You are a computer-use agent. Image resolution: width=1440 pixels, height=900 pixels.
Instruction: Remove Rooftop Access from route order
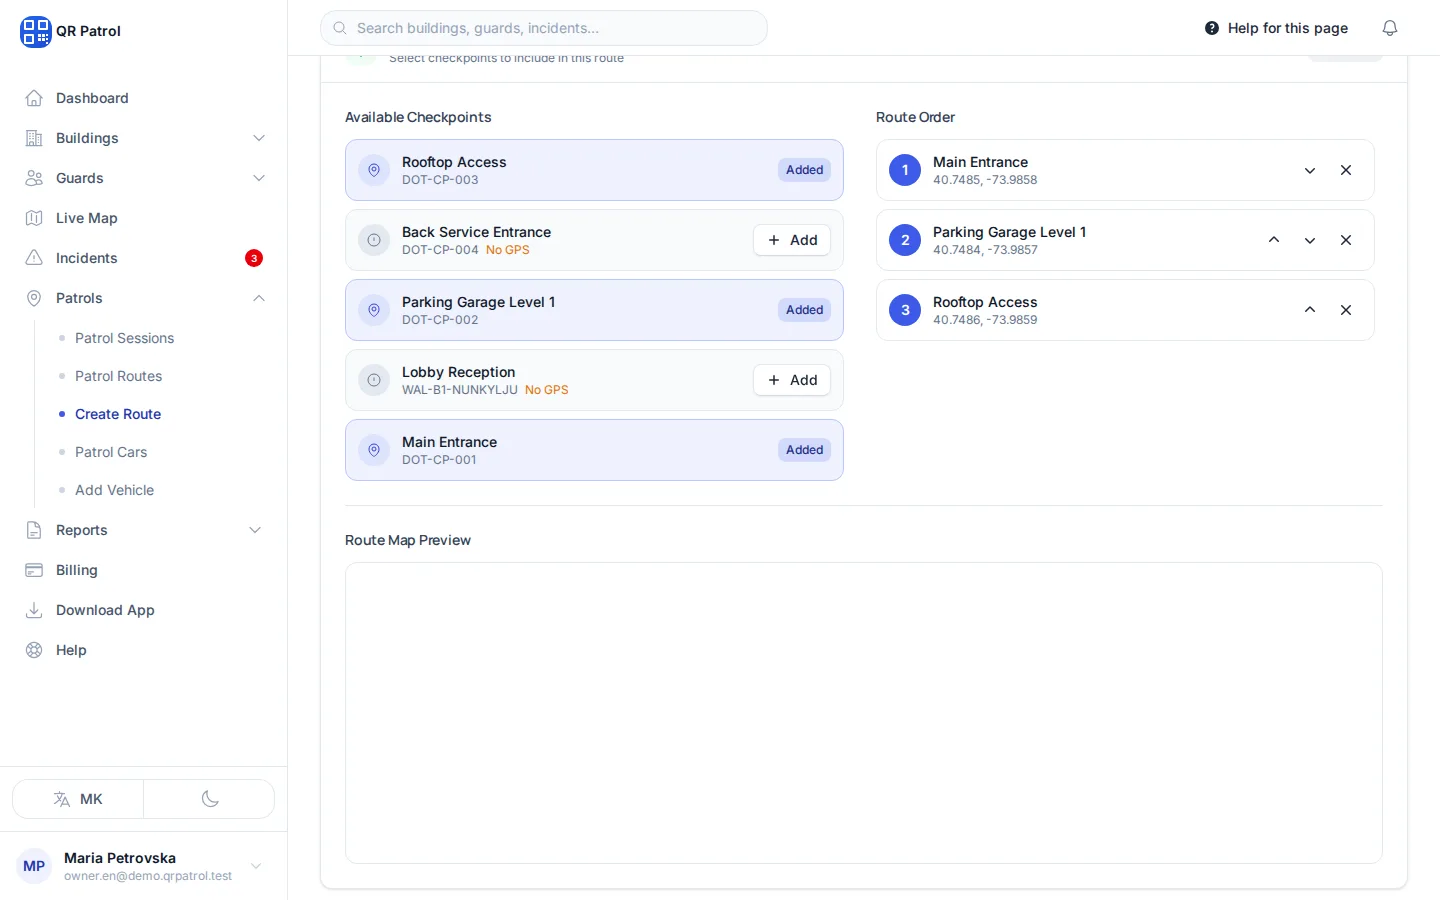click(x=1346, y=310)
